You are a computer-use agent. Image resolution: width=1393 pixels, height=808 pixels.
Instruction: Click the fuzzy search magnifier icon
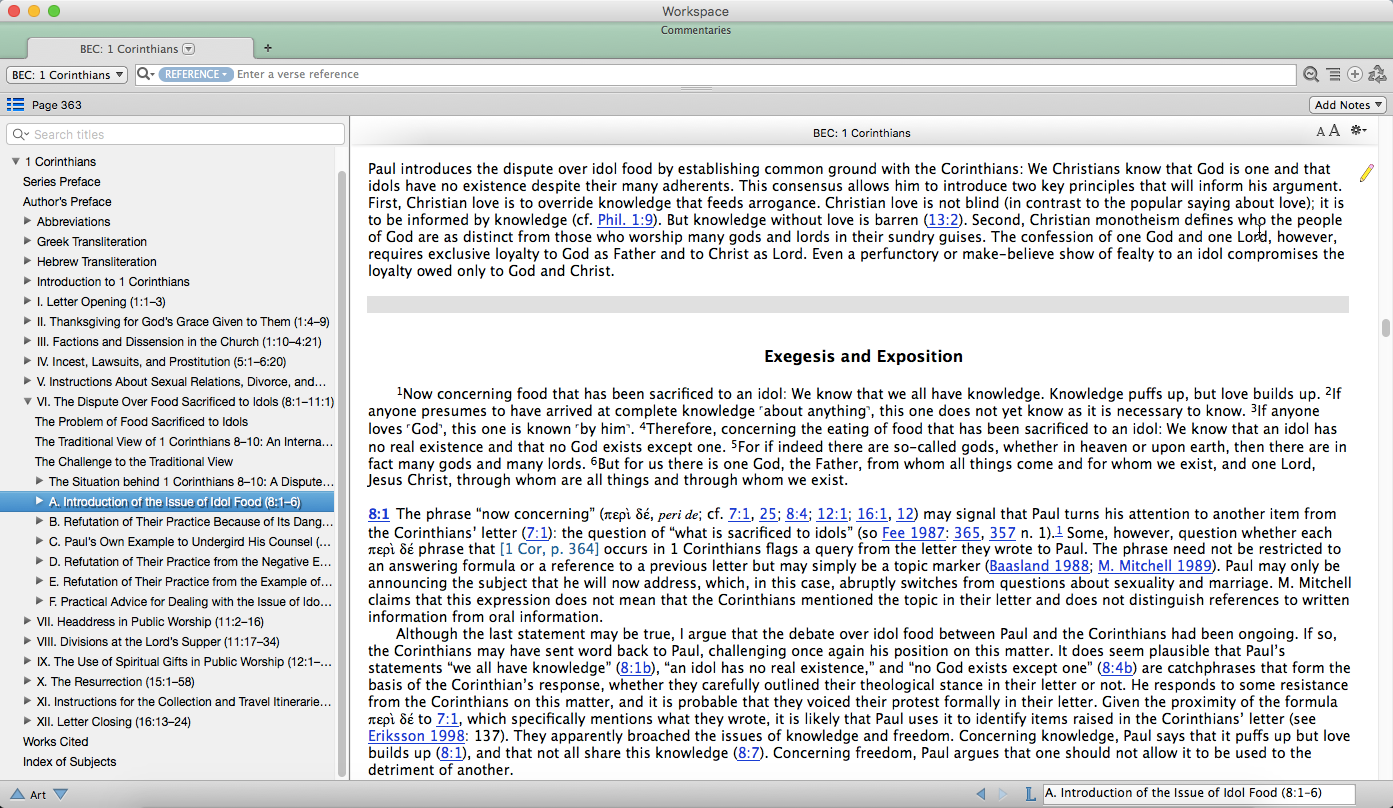point(1311,74)
